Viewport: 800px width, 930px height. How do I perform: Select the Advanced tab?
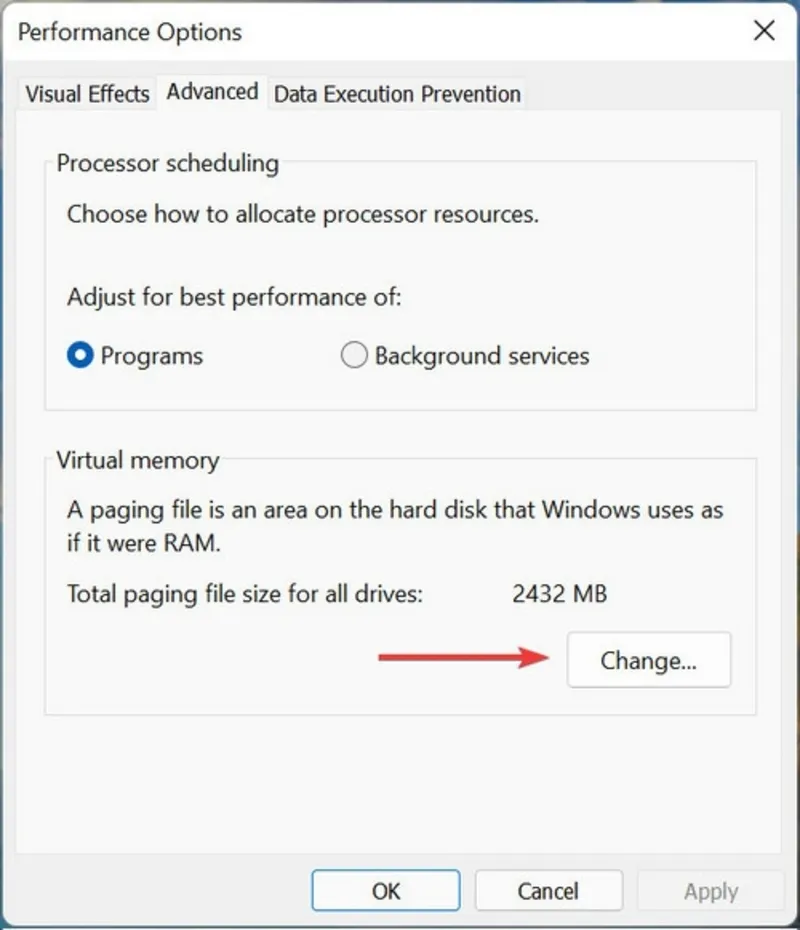coord(211,91)
